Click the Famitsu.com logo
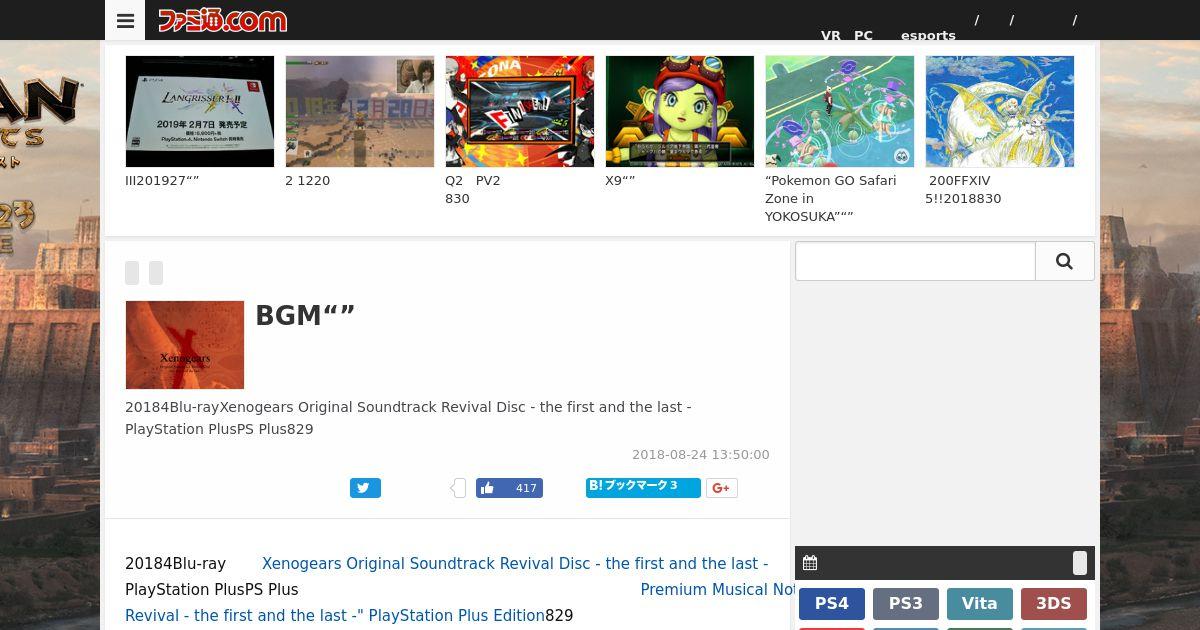 [x=223, y=20]
